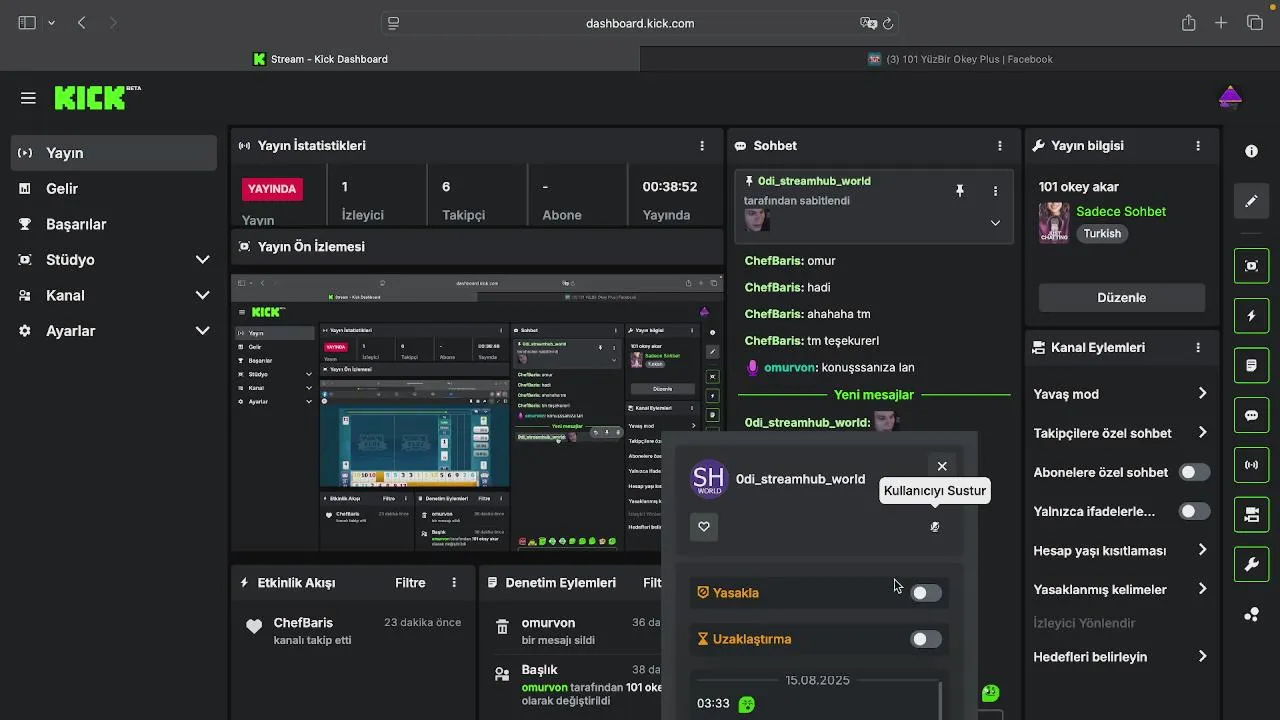Mute user with the microphone icon
The image size is (1280, 720).
pos(935,527)
